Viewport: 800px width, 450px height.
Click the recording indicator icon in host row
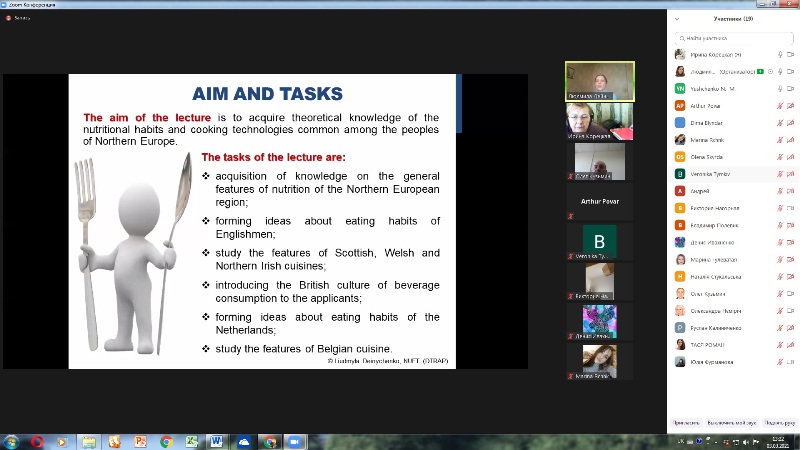770,71
